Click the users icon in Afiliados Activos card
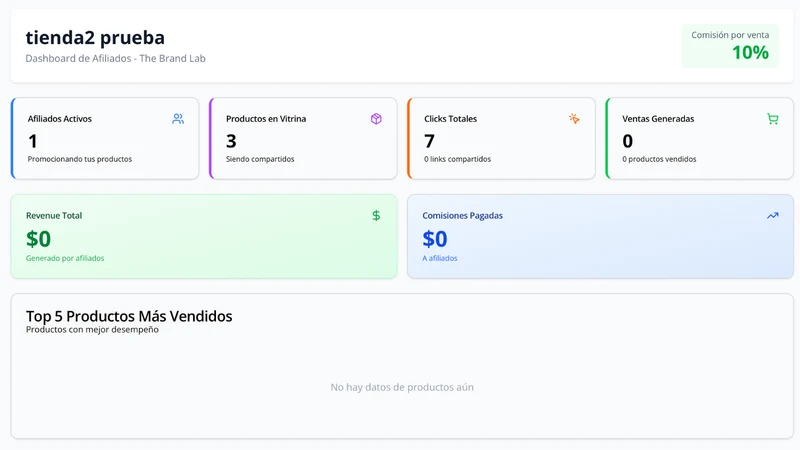Image resolution: width=800 pixels, height=450 pixels. (178, 119)
